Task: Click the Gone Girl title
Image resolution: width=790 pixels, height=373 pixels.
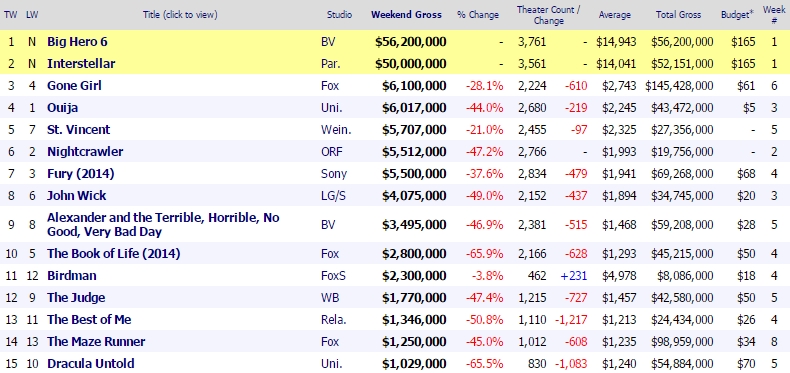Action: pos(75,86)
